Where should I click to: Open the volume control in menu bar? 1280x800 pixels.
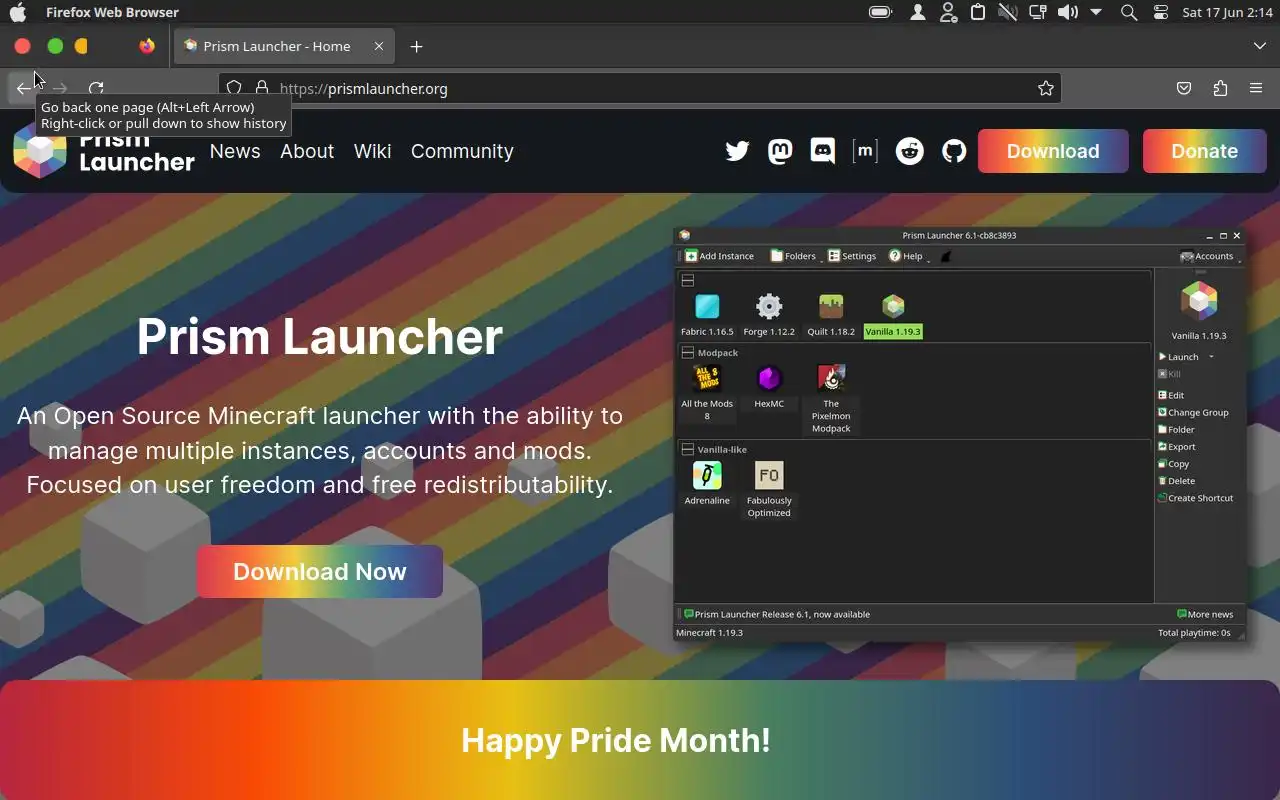click(1068, 12)
